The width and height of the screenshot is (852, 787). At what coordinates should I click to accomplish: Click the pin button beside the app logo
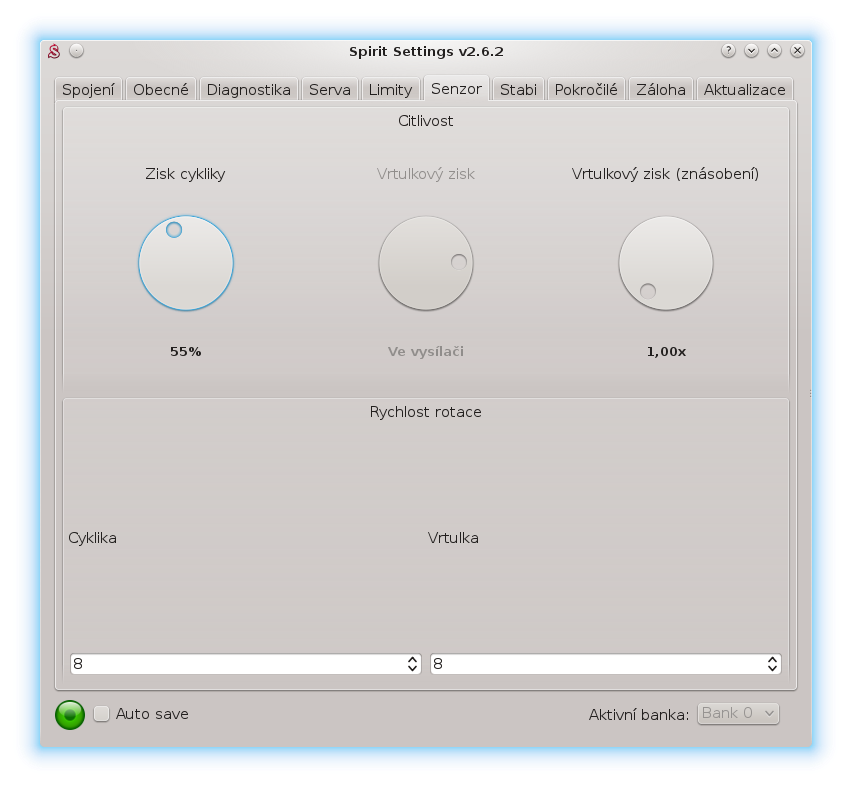(77, 51)
